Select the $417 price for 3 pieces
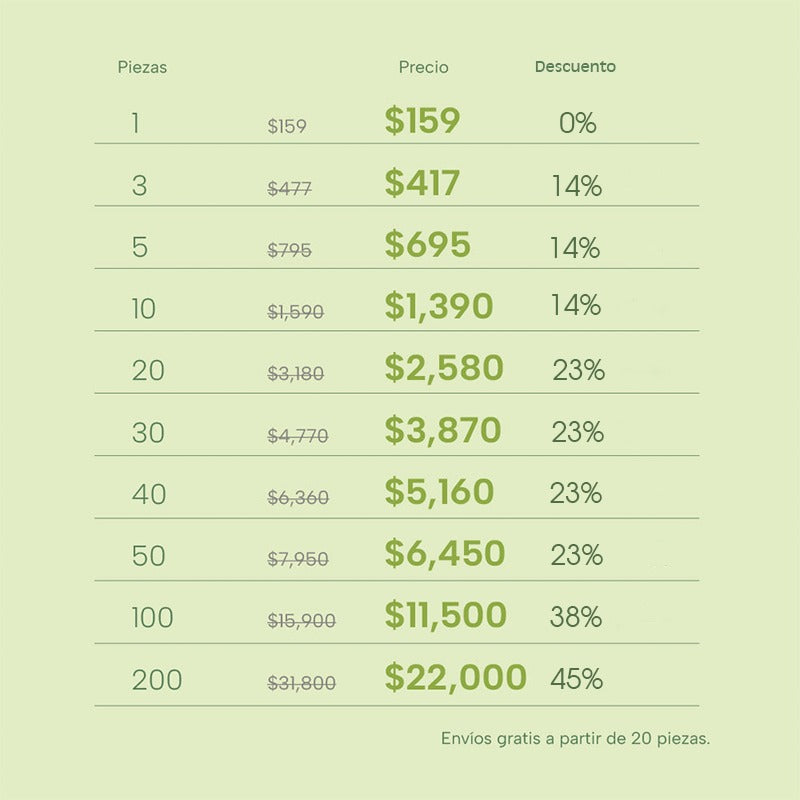This screenshot has height=800, width=800. [x=422, y=183]
